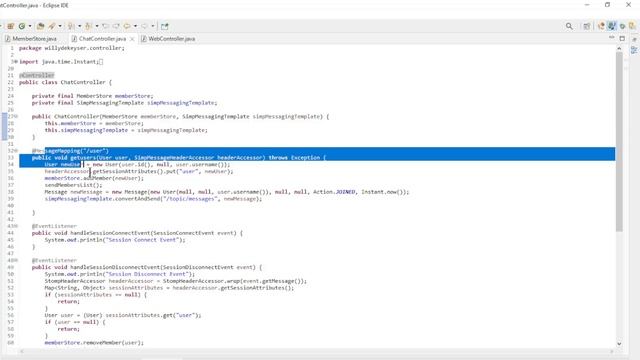Screen dimensions: 640x360
Task: Open the Forward navigation history dropdown
Action: pos(153,26)
